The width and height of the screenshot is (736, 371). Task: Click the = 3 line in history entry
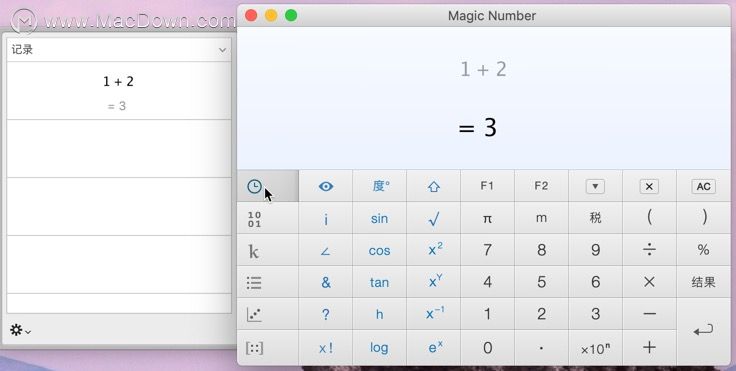117,106
